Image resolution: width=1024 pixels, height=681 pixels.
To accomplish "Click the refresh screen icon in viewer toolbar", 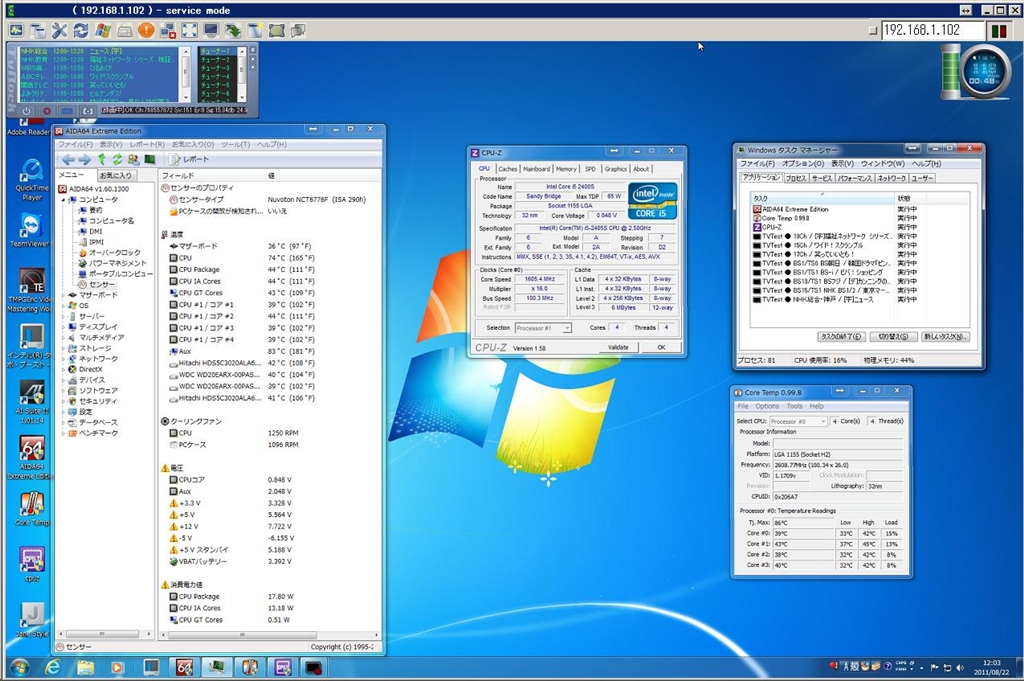I will [81, 30].
